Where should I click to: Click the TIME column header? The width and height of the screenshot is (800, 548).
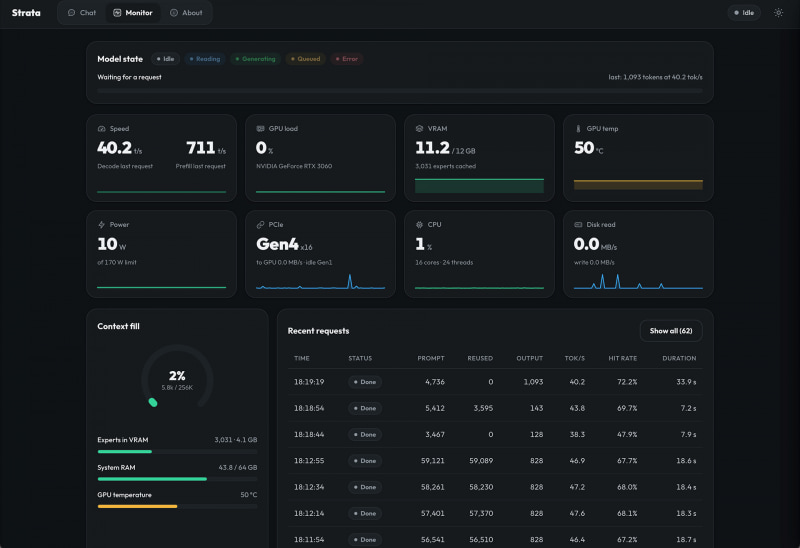pyautogui.click(x=302, y=358)
